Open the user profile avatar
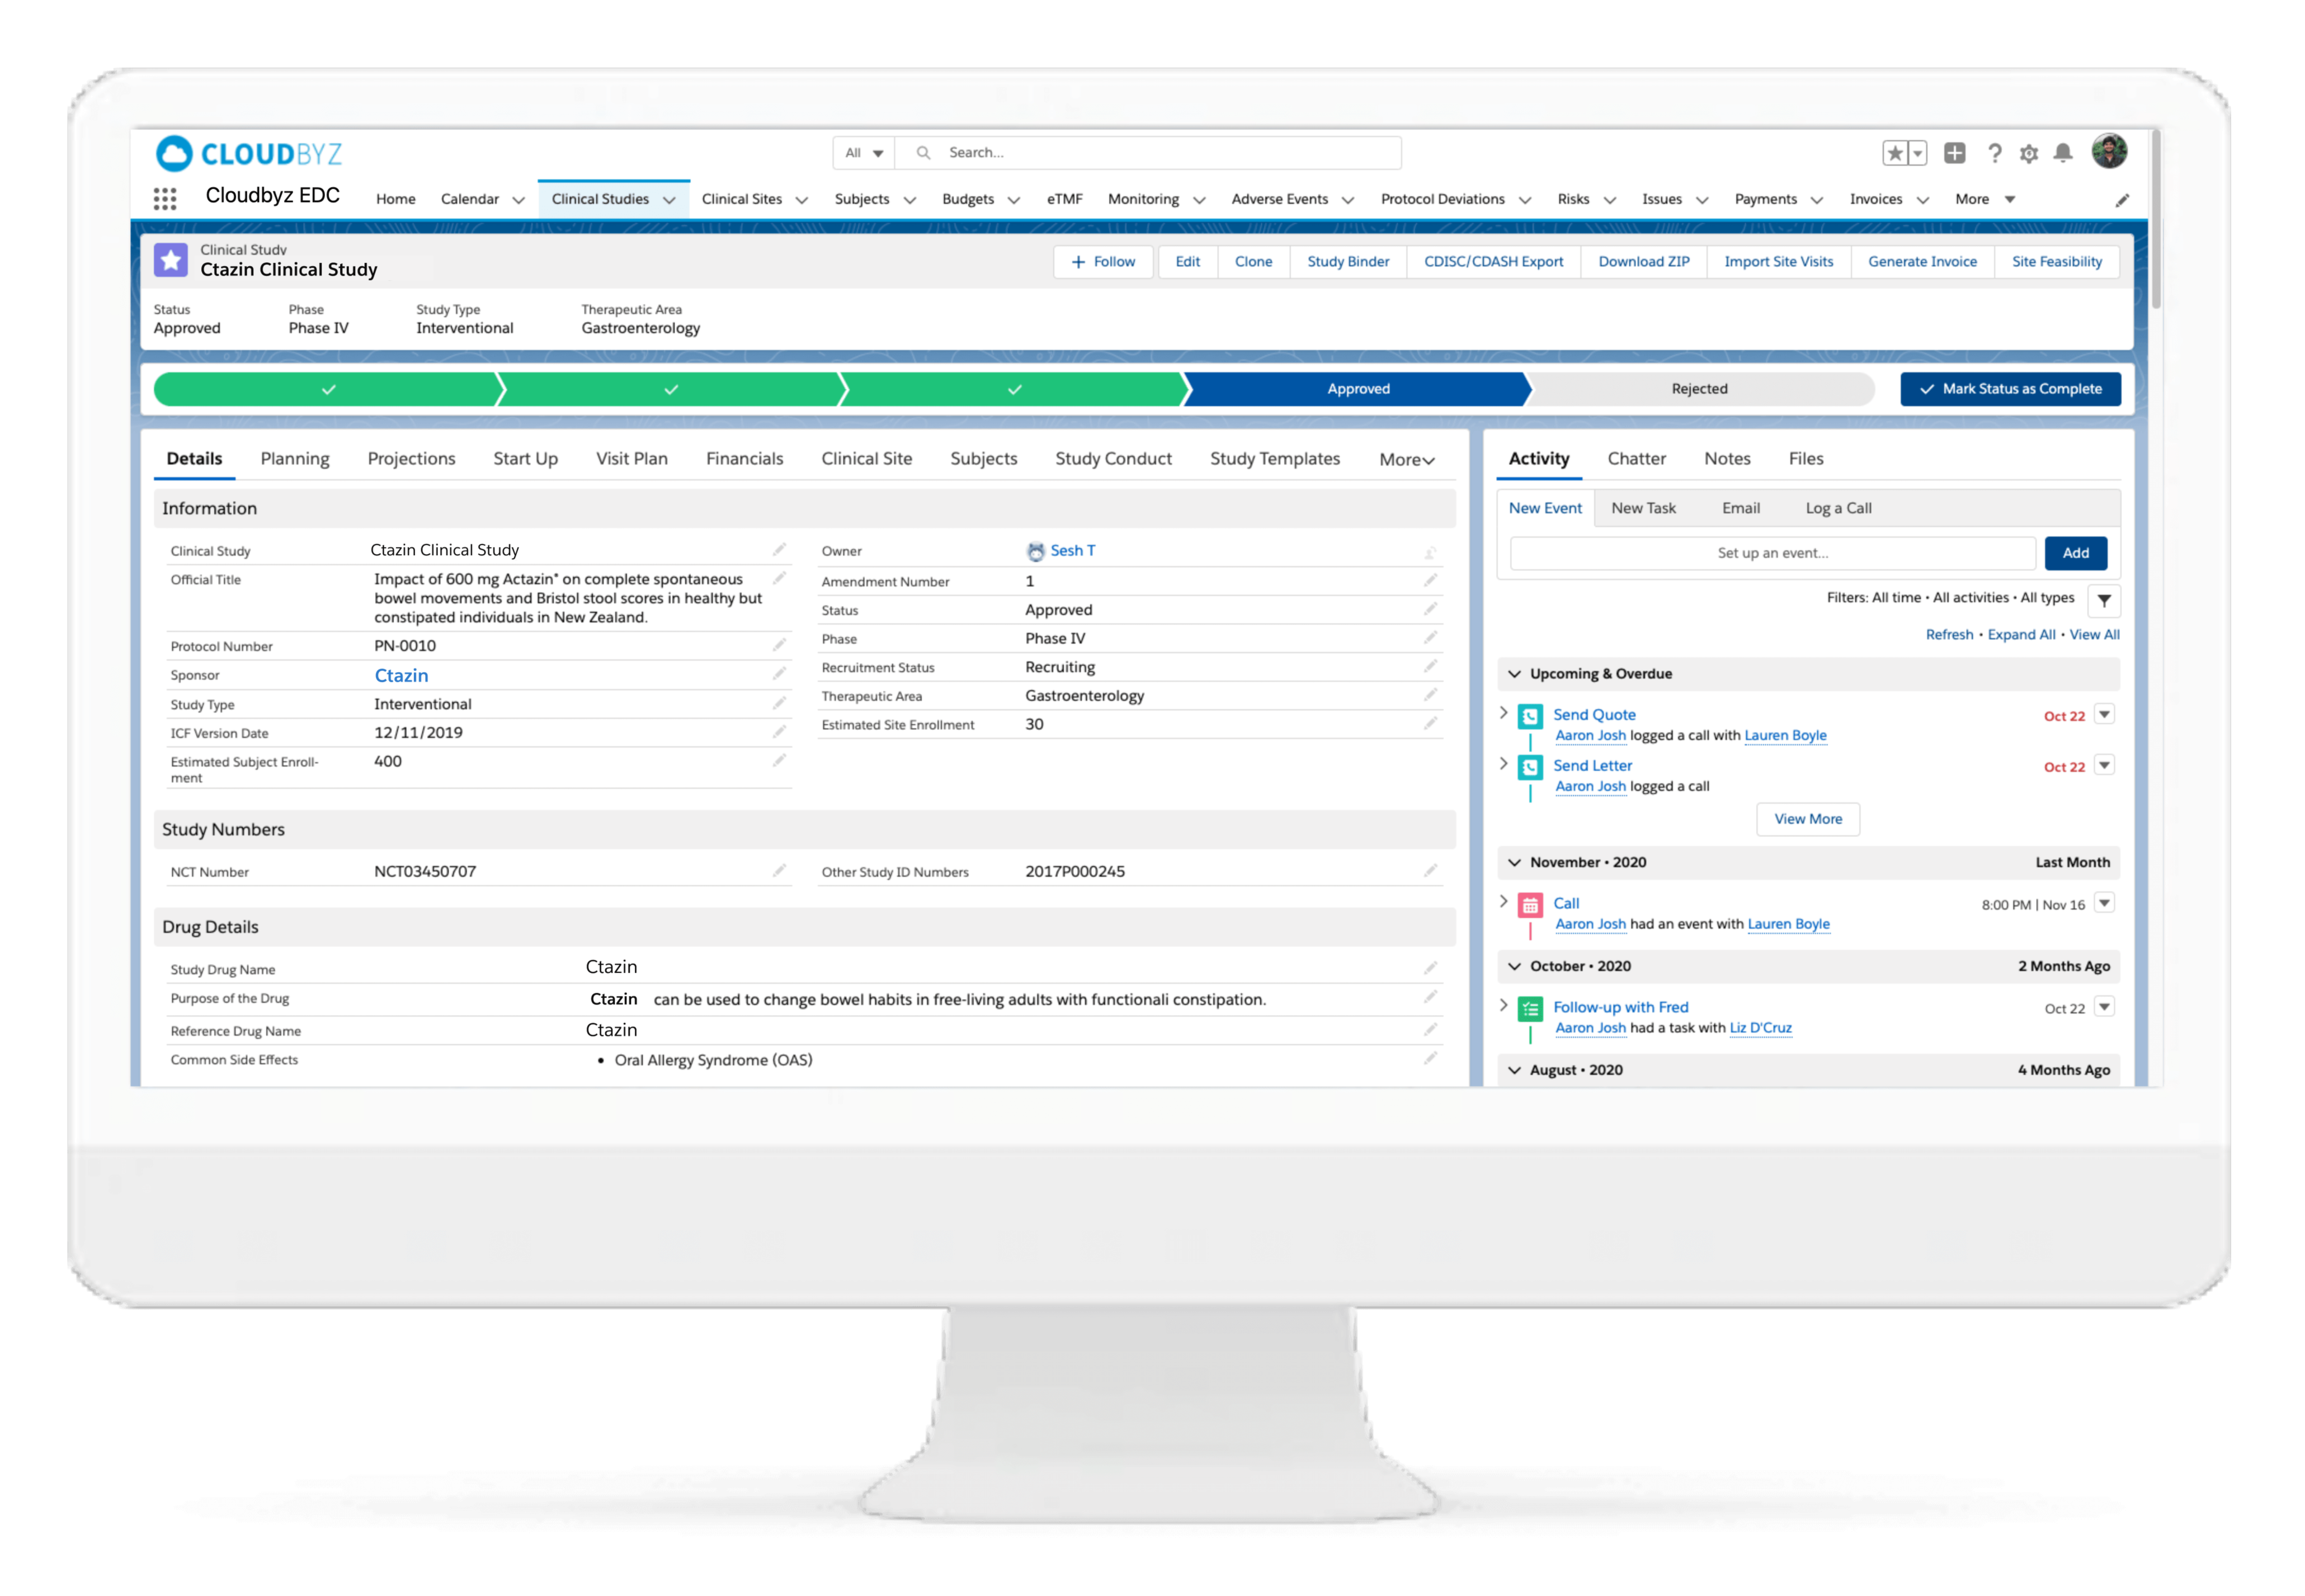Screen dimensions: 2305x1596 (2109, 152)
